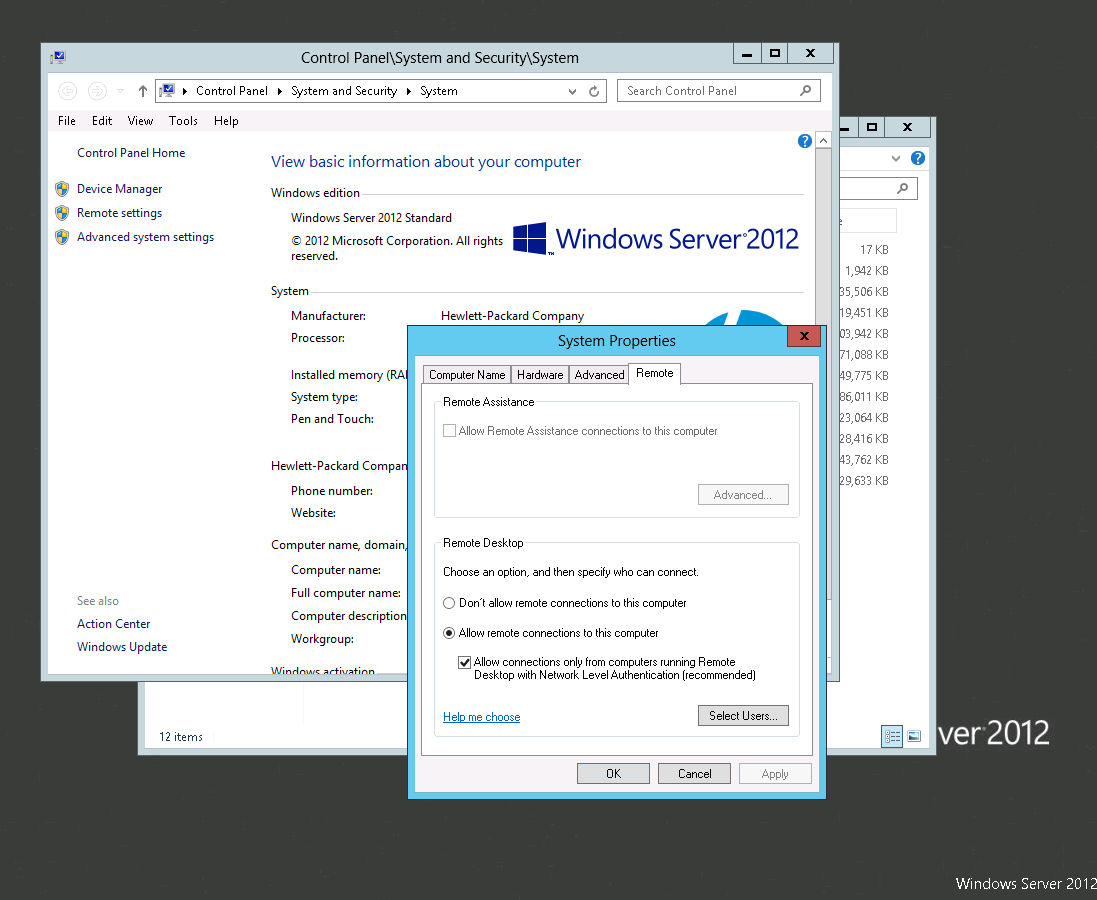Screen dimensions: 1097x900
Task: Click scroll up arrow in System window
Action: [823, 141]
